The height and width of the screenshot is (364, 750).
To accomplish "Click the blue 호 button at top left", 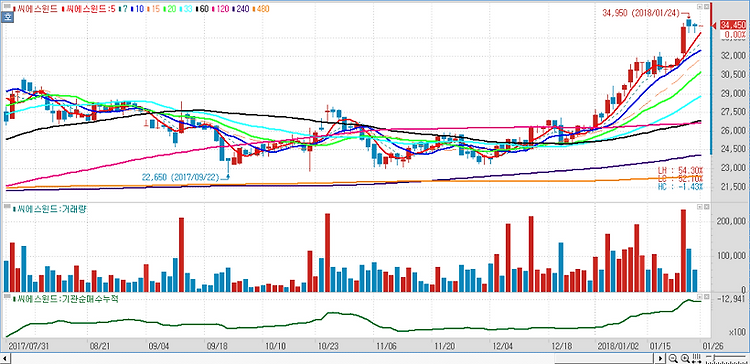I will tap(7, 18).
